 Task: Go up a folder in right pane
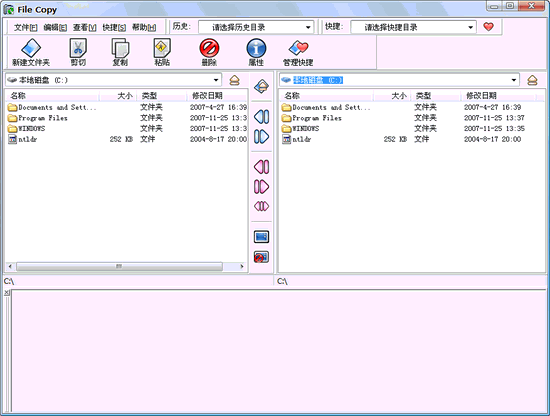pos(532,80)
